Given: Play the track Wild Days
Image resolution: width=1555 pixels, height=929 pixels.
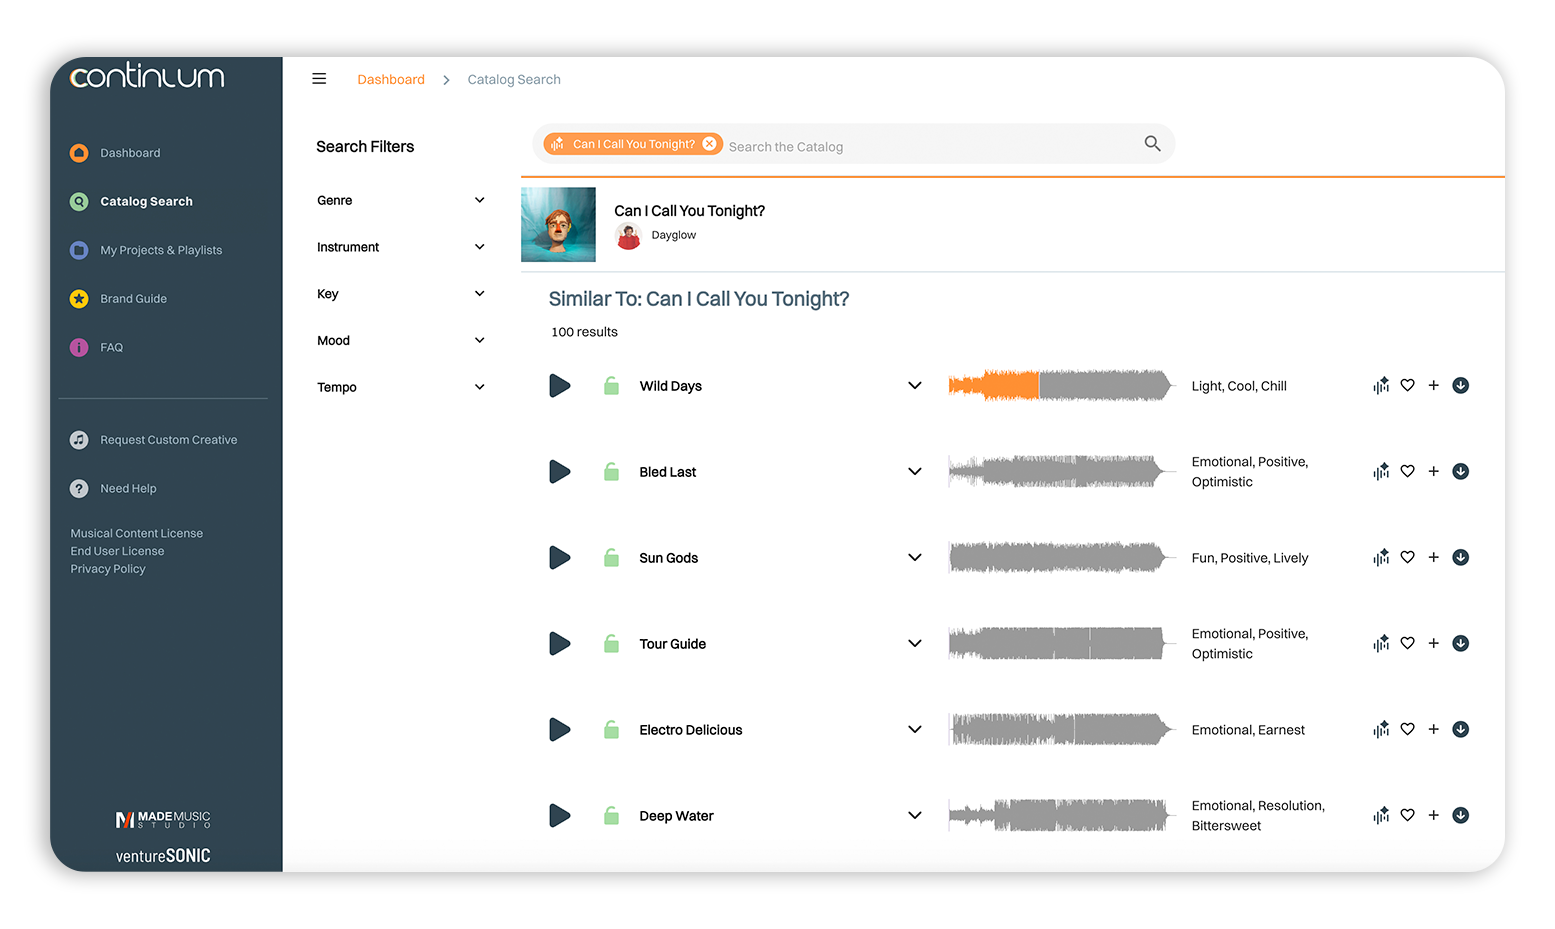Looking at the screenshot, I should click(x=560, y=386).
